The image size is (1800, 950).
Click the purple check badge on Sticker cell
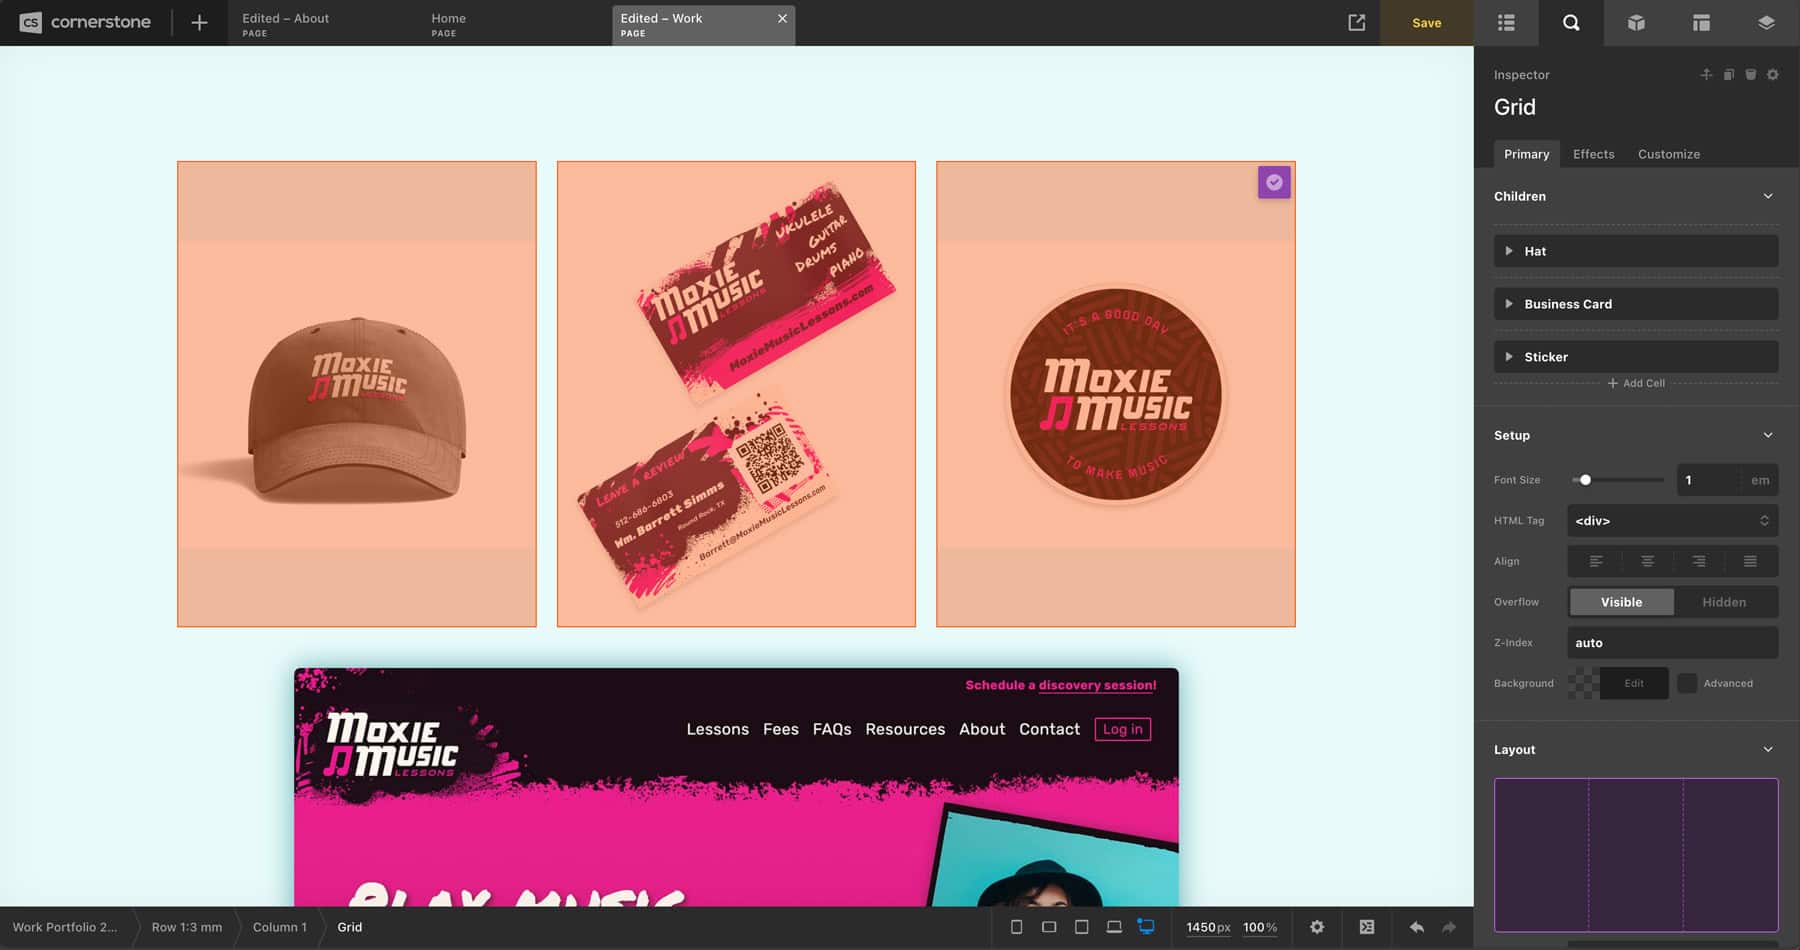pyautogui.click(x=1274, y=182)
